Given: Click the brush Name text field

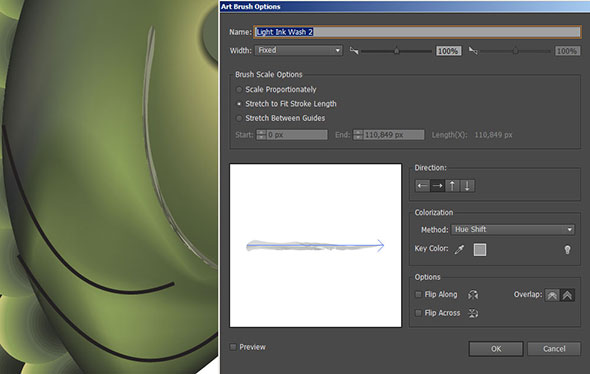Looking at the screenshot, I should point(417,32).
